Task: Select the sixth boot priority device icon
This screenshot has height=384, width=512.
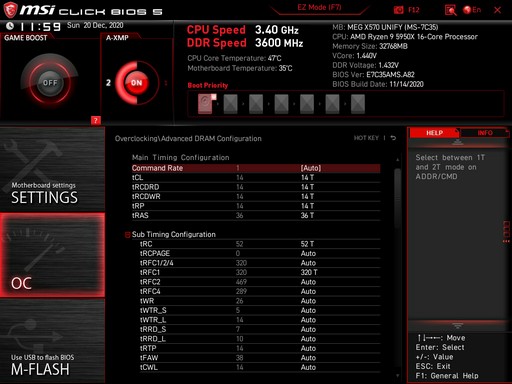Action: pos(332,104)
